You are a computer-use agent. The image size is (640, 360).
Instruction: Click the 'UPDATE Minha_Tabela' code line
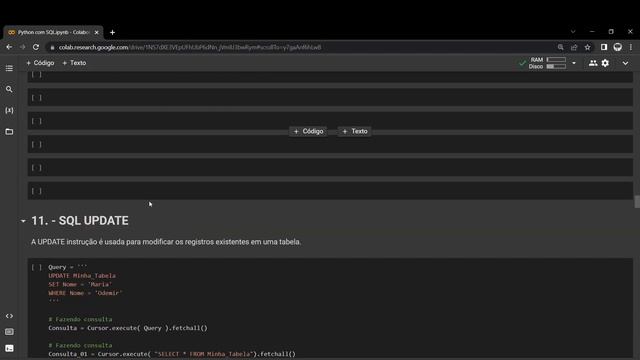pos(82,276)
